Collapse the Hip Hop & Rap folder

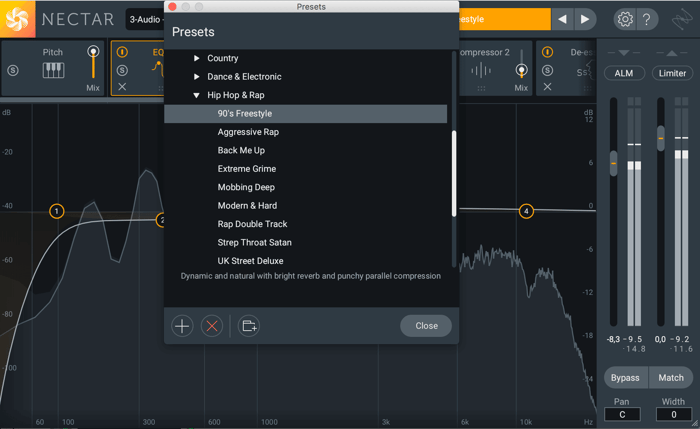pyautogui.click(x=196, y=95)
